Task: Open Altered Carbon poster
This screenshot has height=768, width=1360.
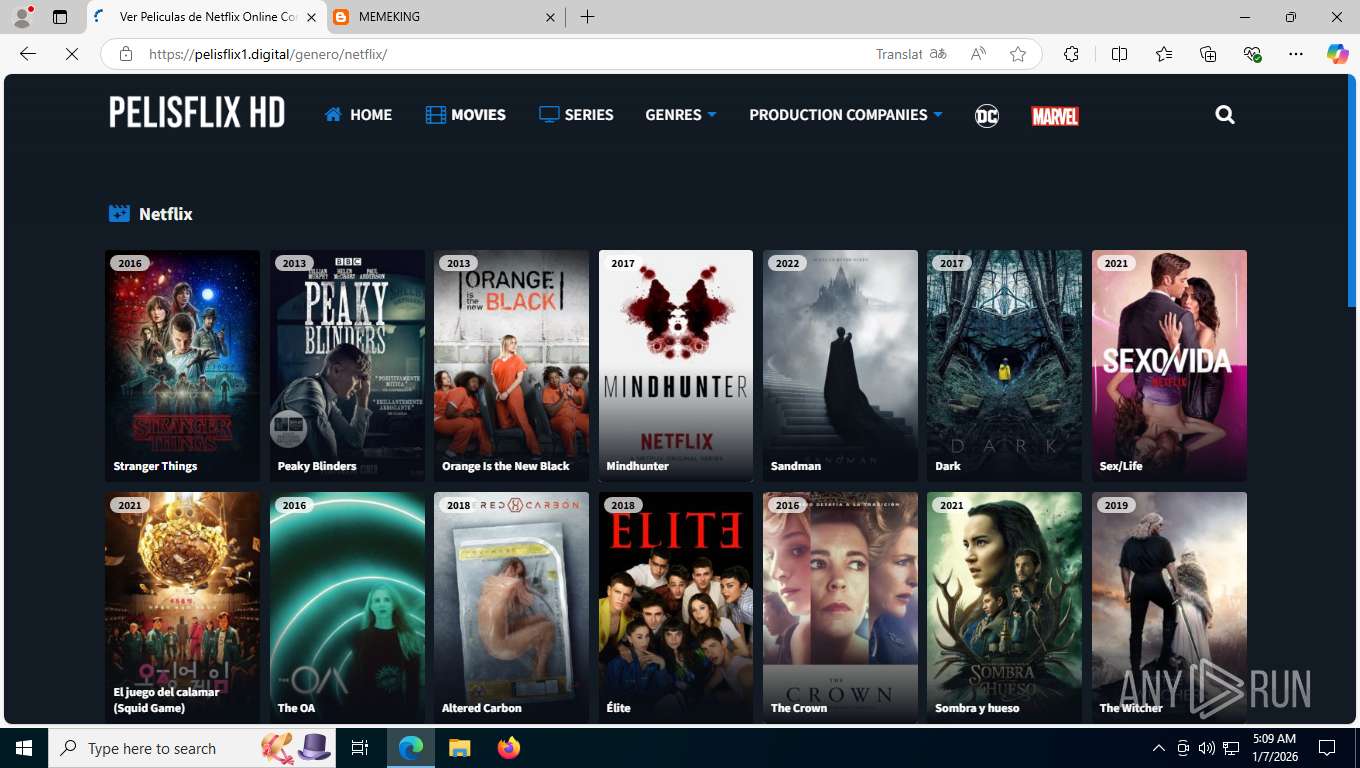Action: 511,608
